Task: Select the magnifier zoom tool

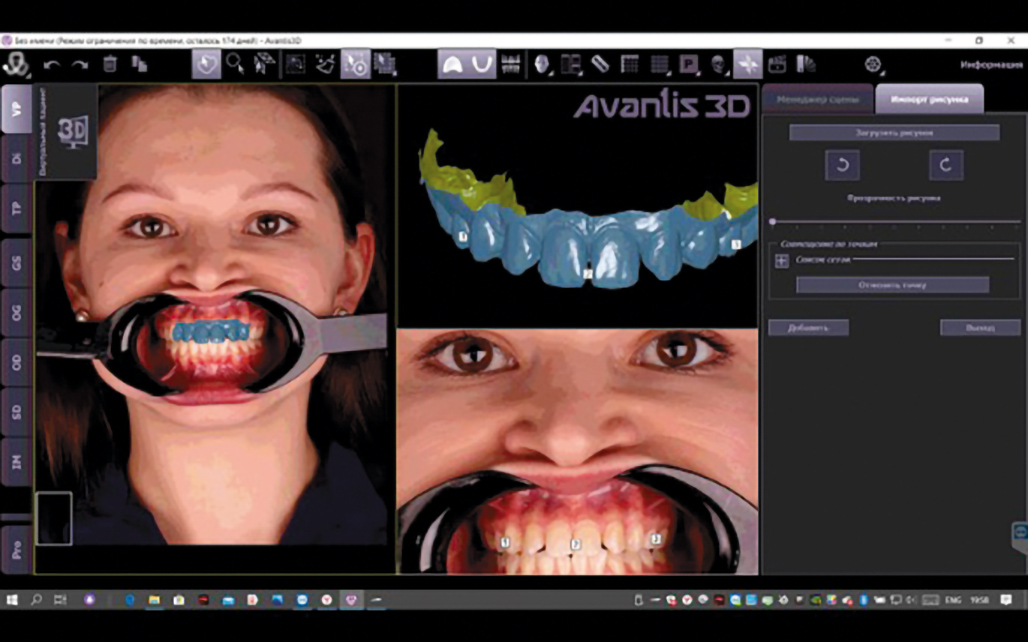Action: [x=234, y=64]
